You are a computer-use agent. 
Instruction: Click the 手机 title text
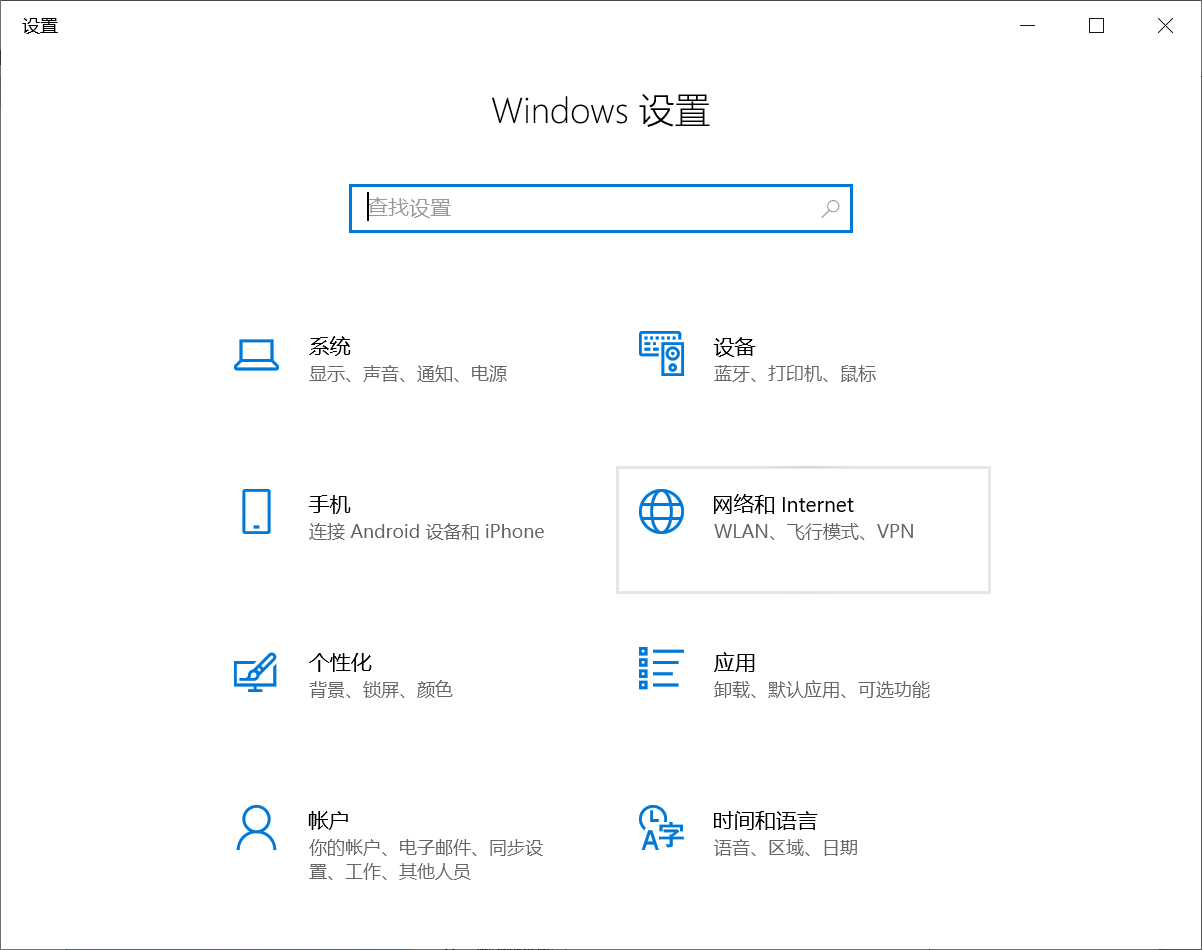[x=330, y=505]
